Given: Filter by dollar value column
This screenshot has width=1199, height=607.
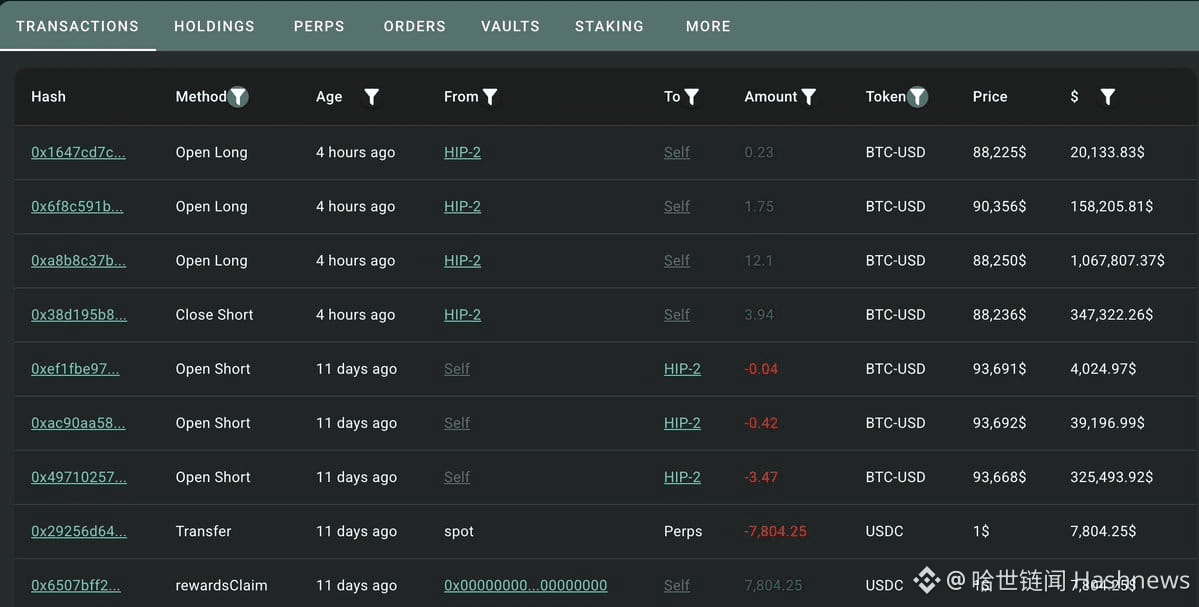Looking at the screenshot, I should point(1107,97).
